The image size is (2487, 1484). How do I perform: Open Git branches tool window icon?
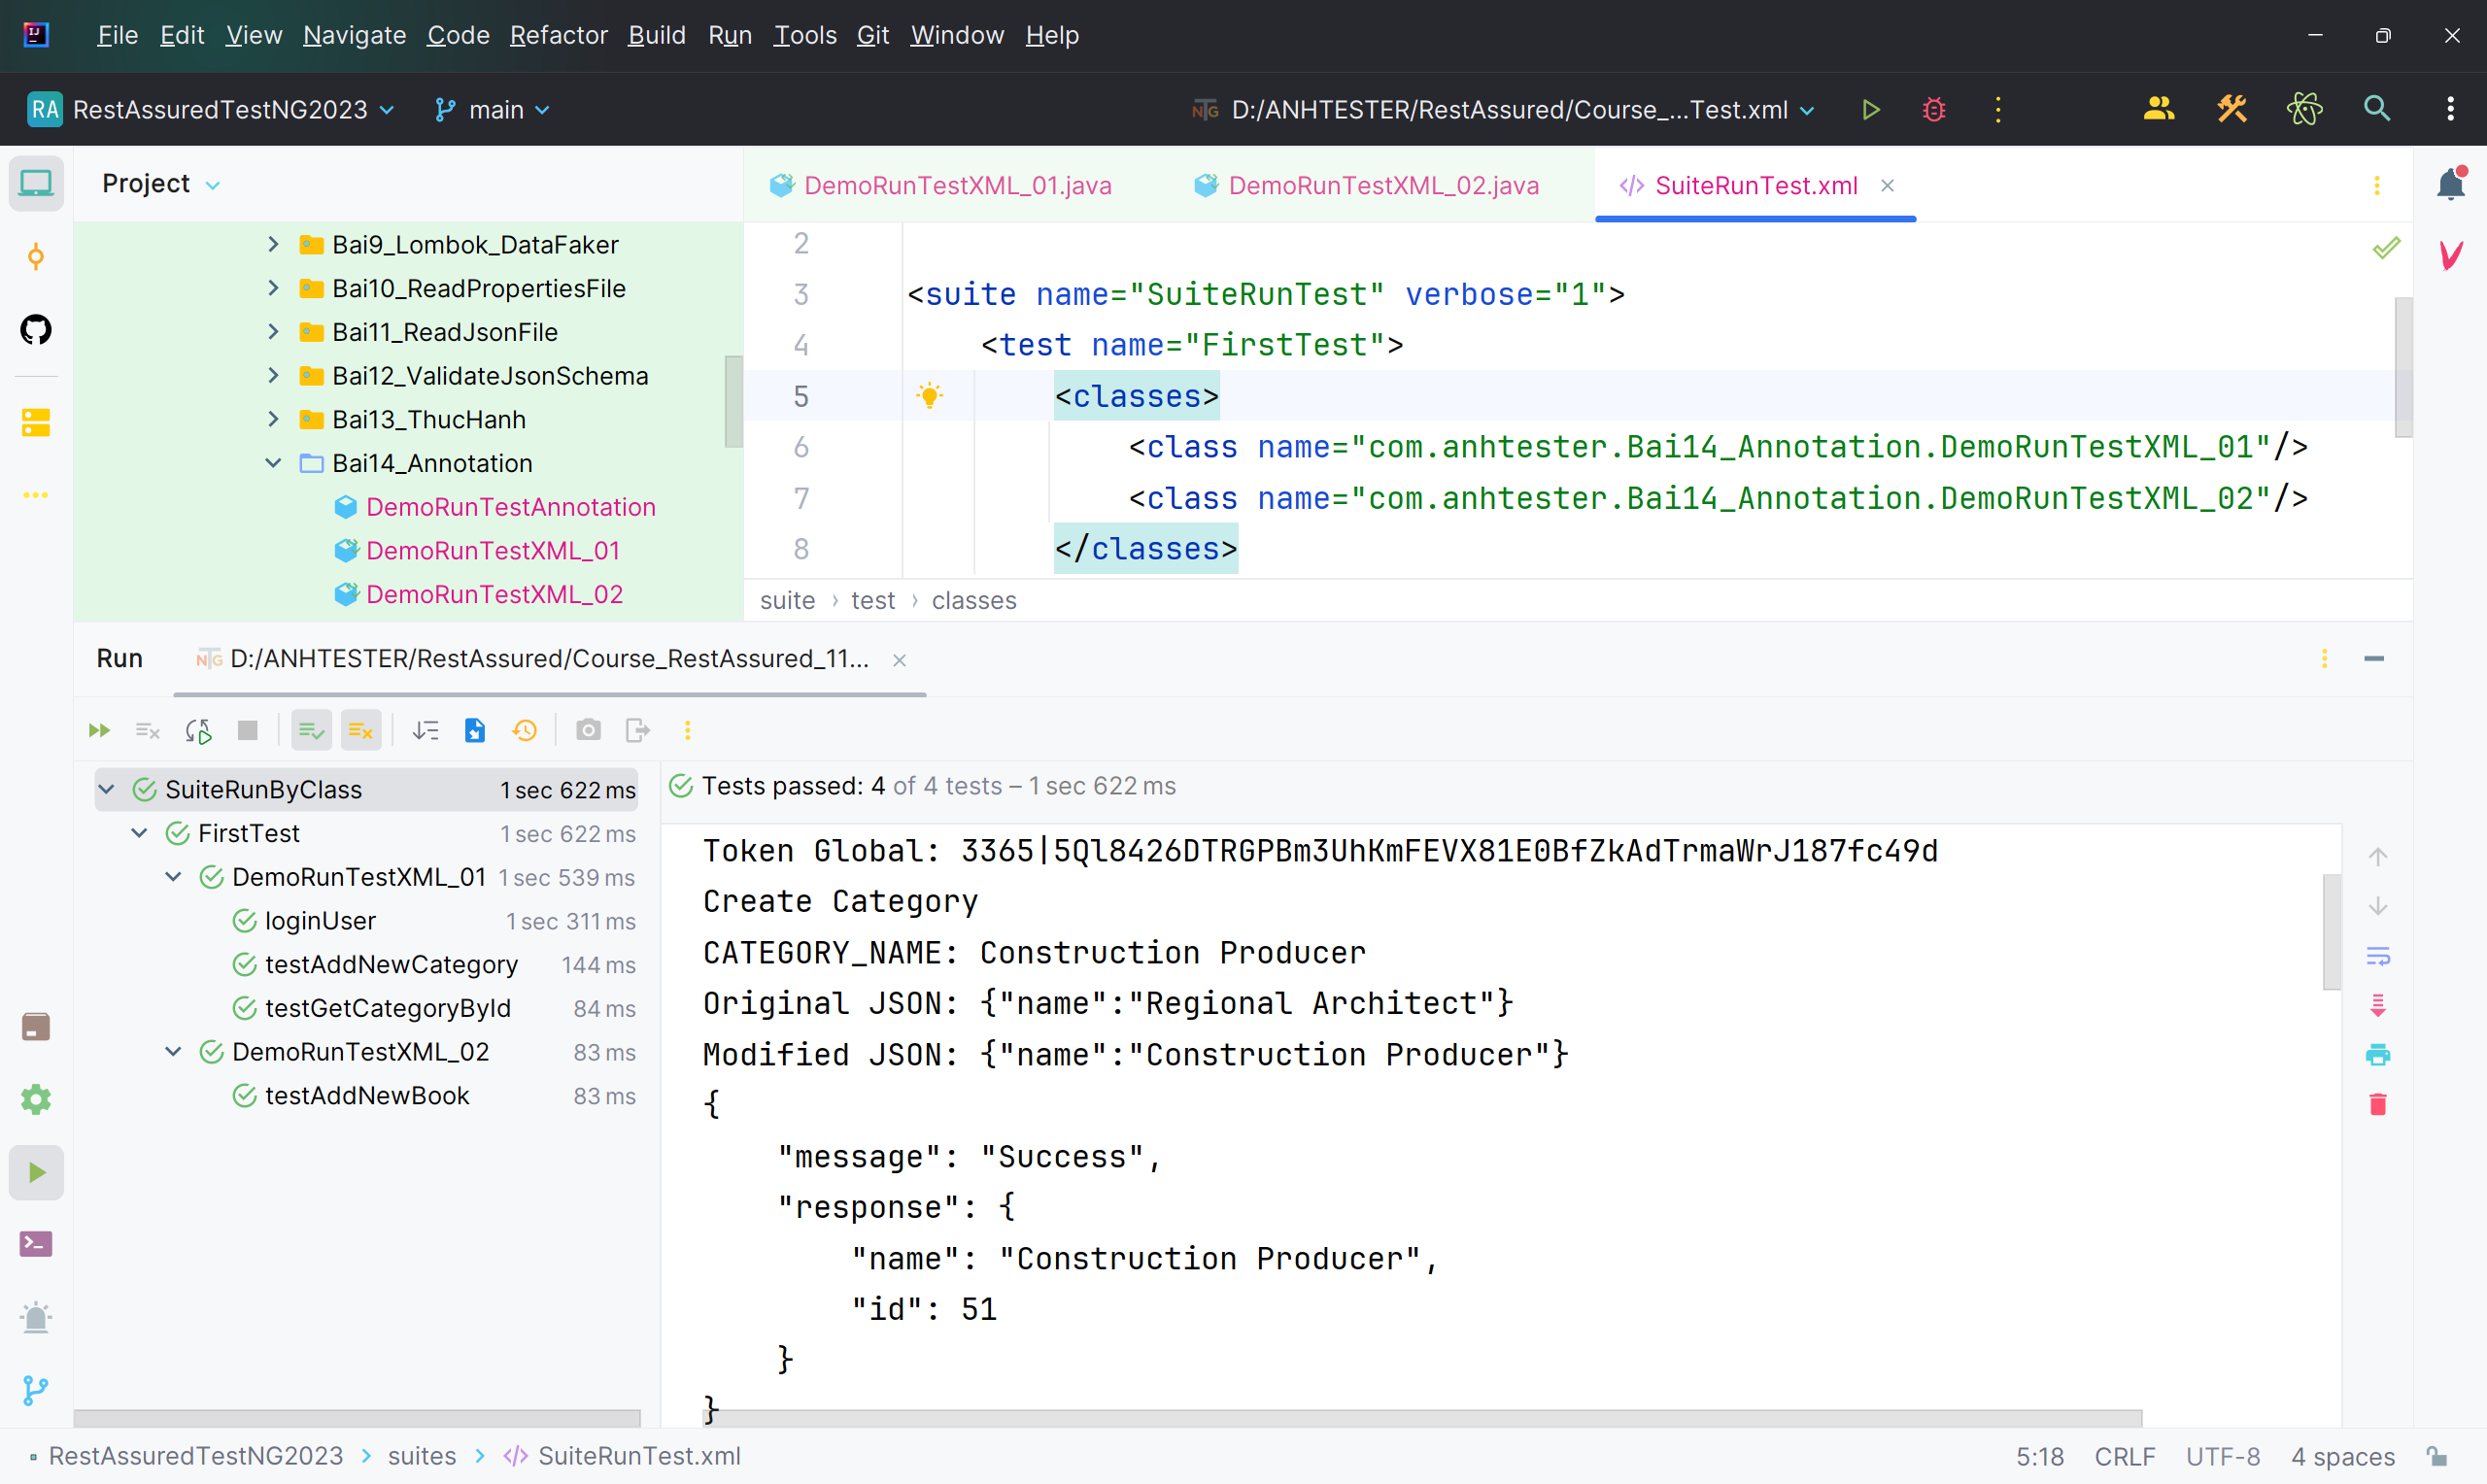(x=36, y=1390)
